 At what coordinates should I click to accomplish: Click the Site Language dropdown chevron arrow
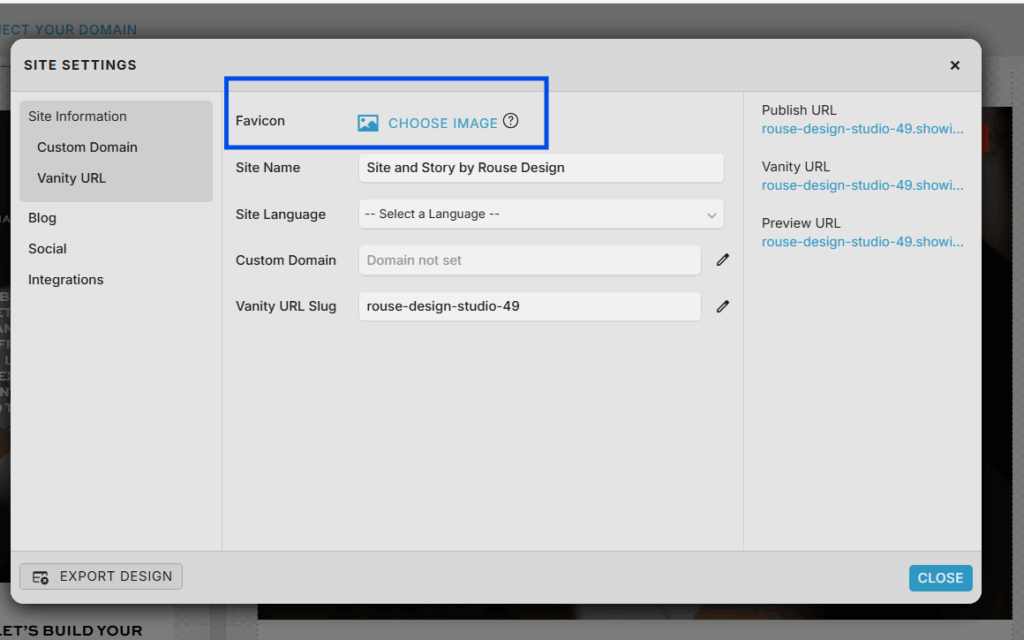[711, 215]
